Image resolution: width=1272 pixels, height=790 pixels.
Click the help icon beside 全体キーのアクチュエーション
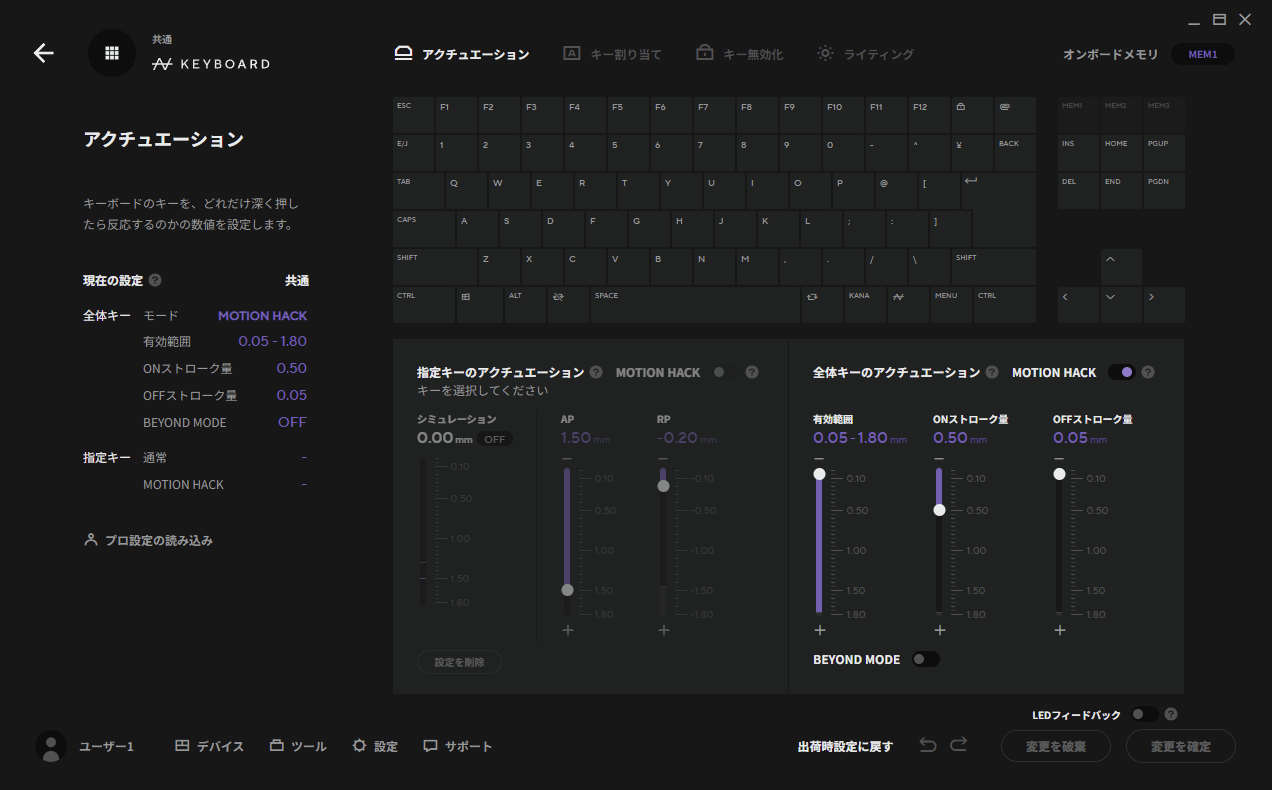point(992,372)
